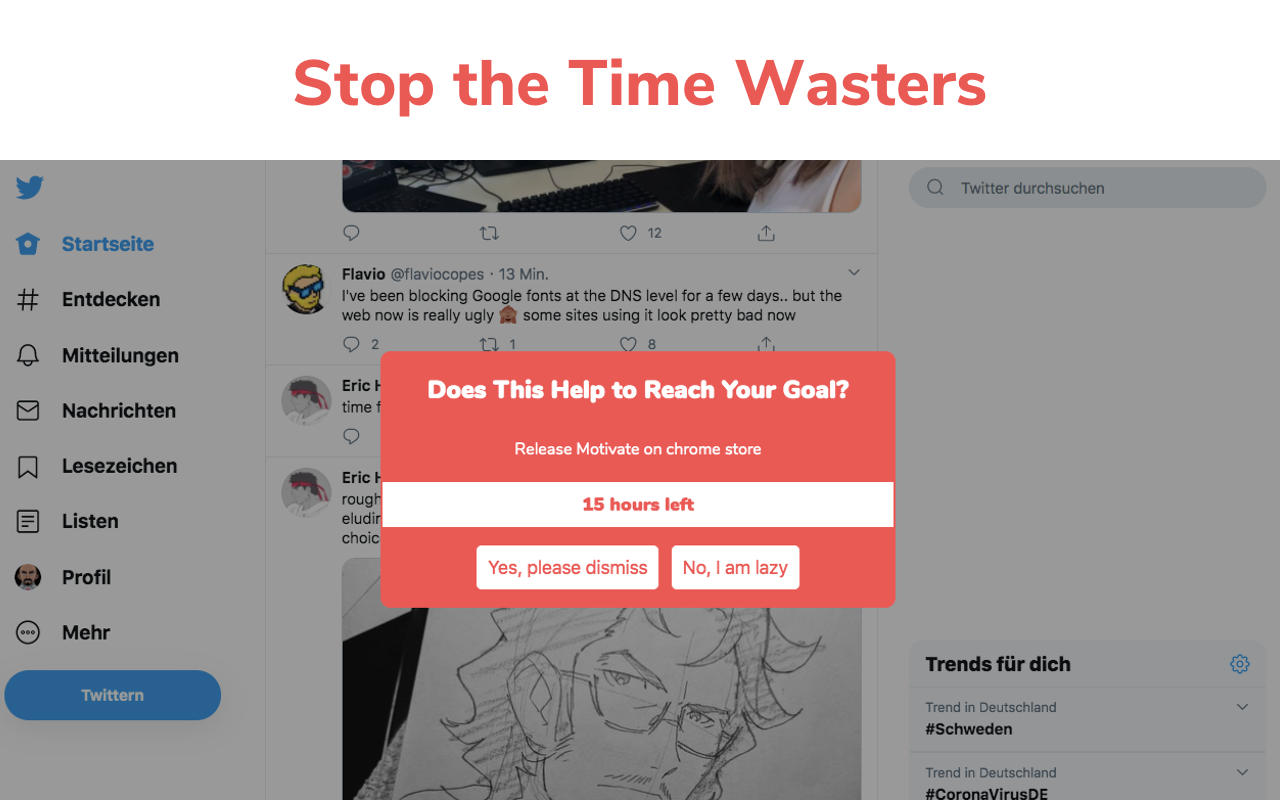Open Trends settings gear icon
Image resolution: width=1280 pixels, height=800 pixels.
tap(1240, 664)
